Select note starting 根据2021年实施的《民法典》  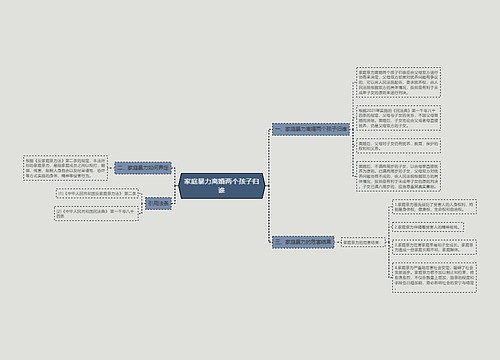click(398, 118)
